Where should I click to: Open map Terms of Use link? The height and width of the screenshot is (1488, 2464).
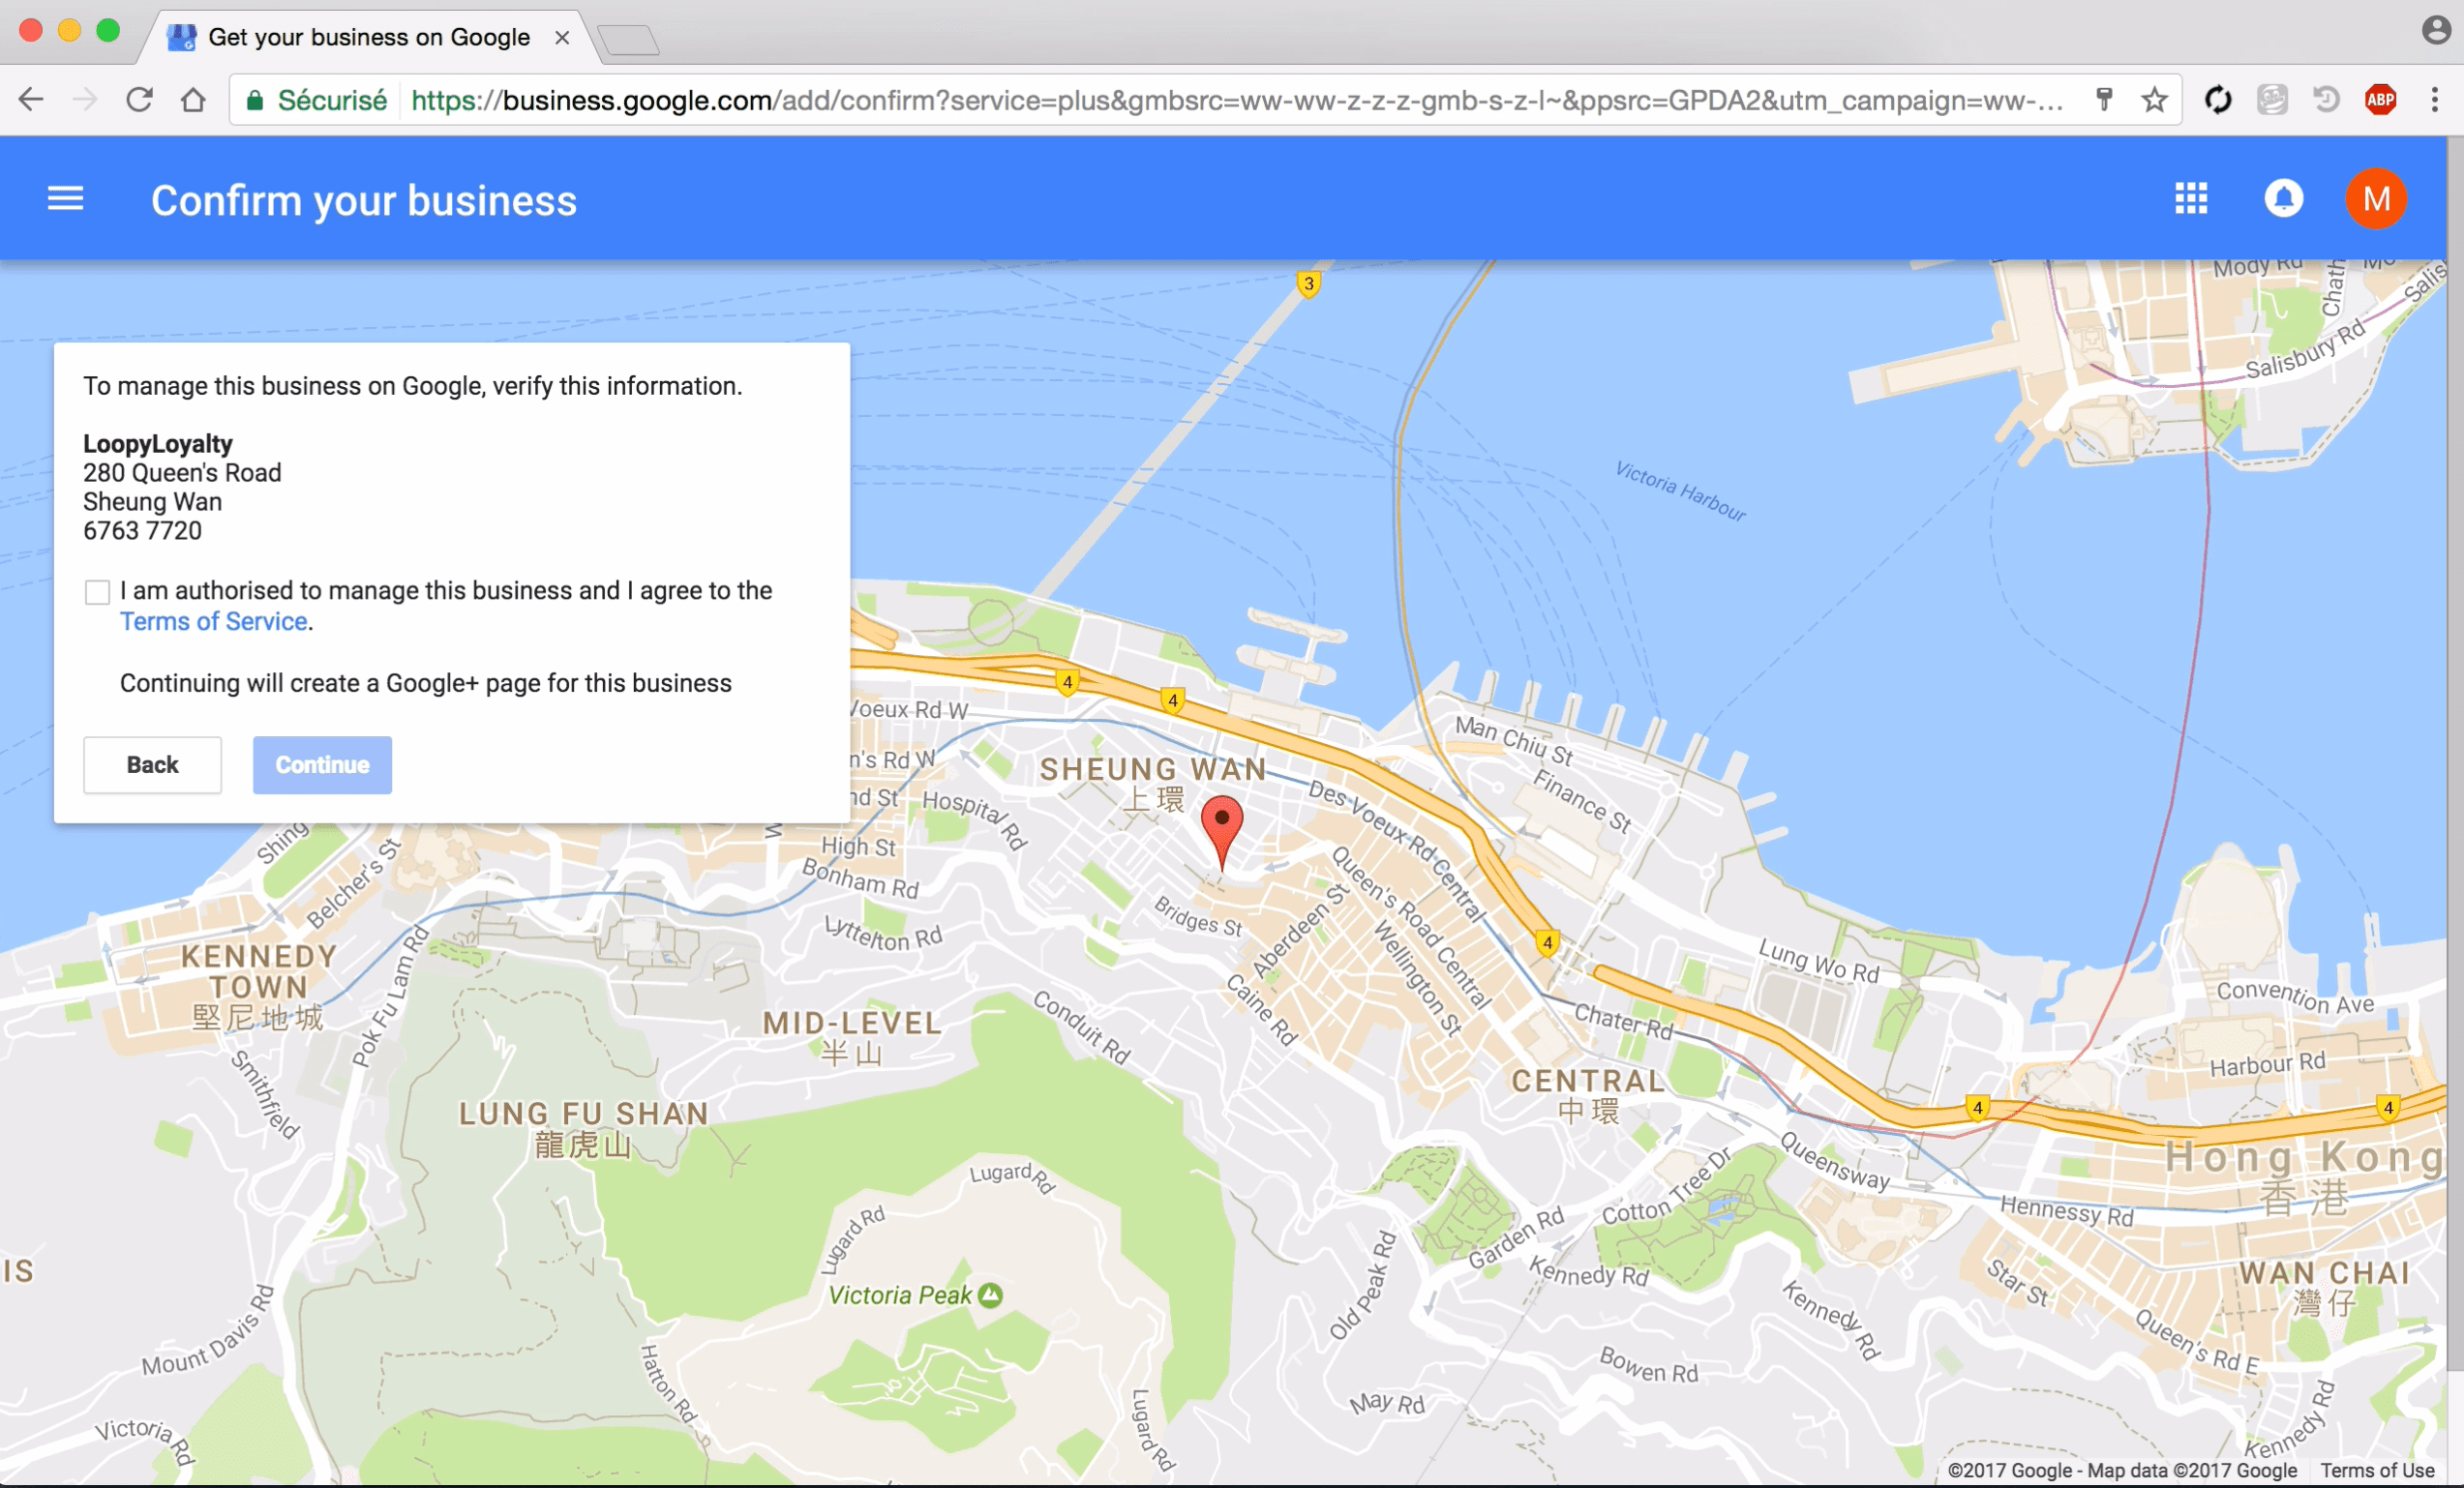point(2377,1470)
